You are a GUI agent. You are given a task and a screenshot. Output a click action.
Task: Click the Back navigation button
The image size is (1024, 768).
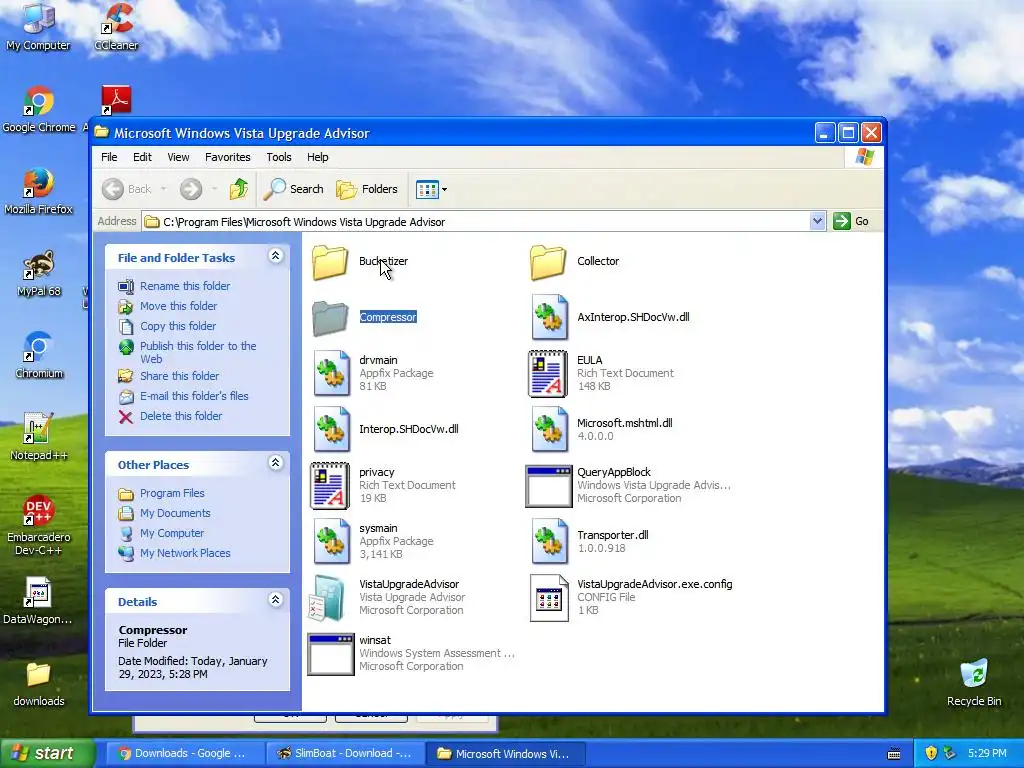pyautogui.click(x=127, y=189)
